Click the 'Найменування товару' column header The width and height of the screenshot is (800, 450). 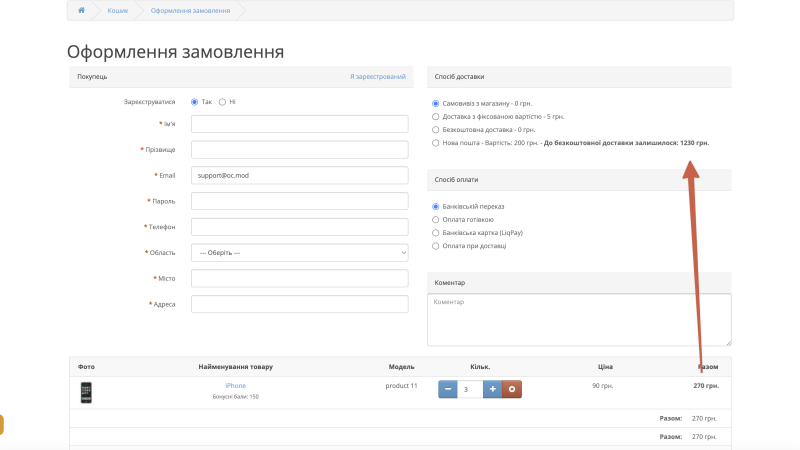236,367
